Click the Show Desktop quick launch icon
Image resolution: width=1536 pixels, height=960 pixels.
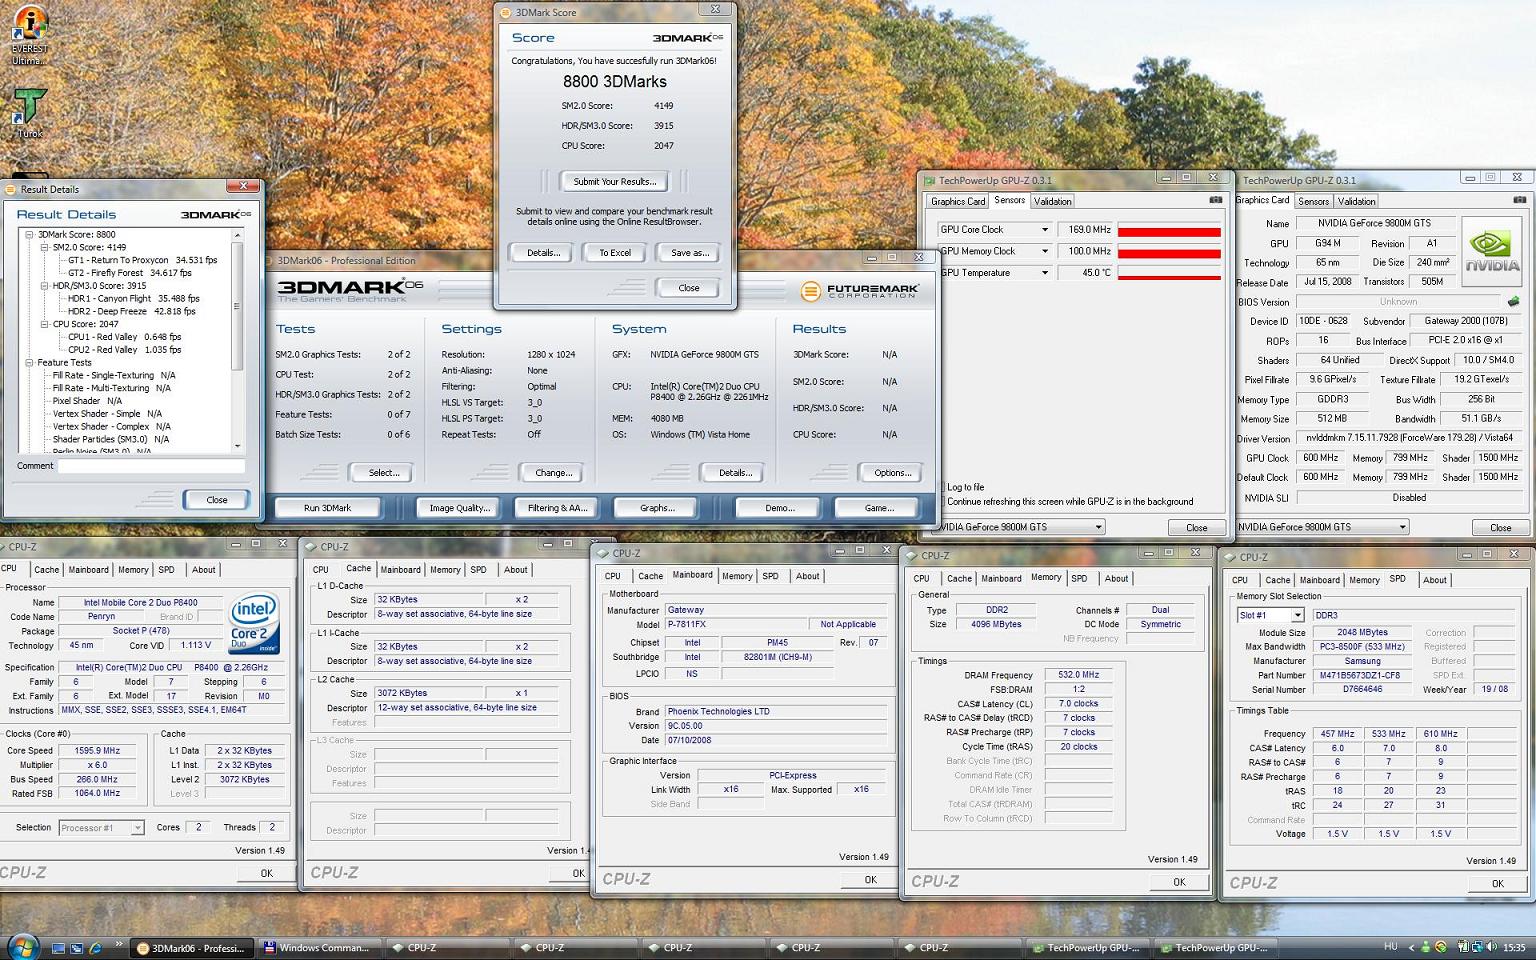click(59, 948)
